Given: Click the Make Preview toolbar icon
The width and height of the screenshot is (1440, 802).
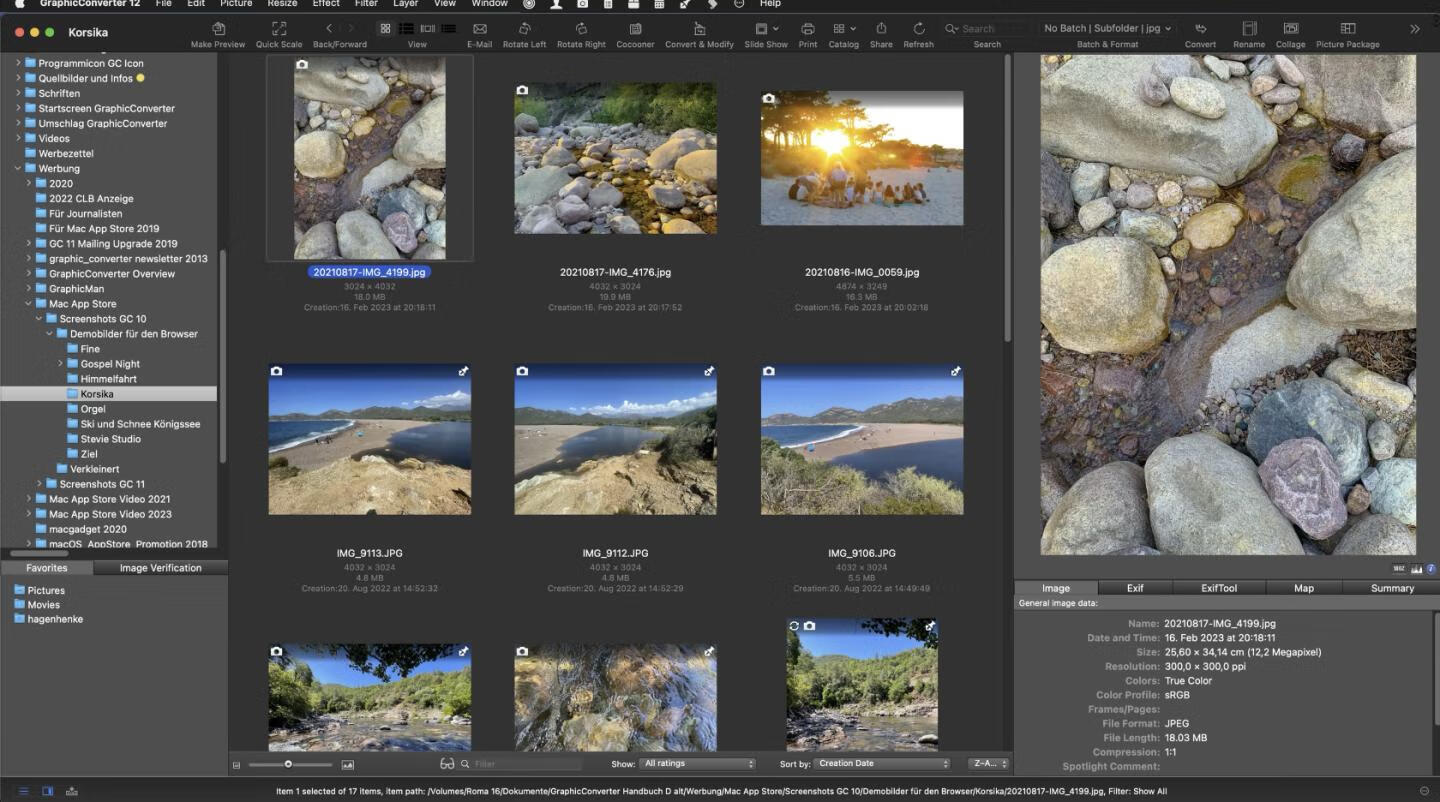Looking at the screenshot, I should 217,29.
